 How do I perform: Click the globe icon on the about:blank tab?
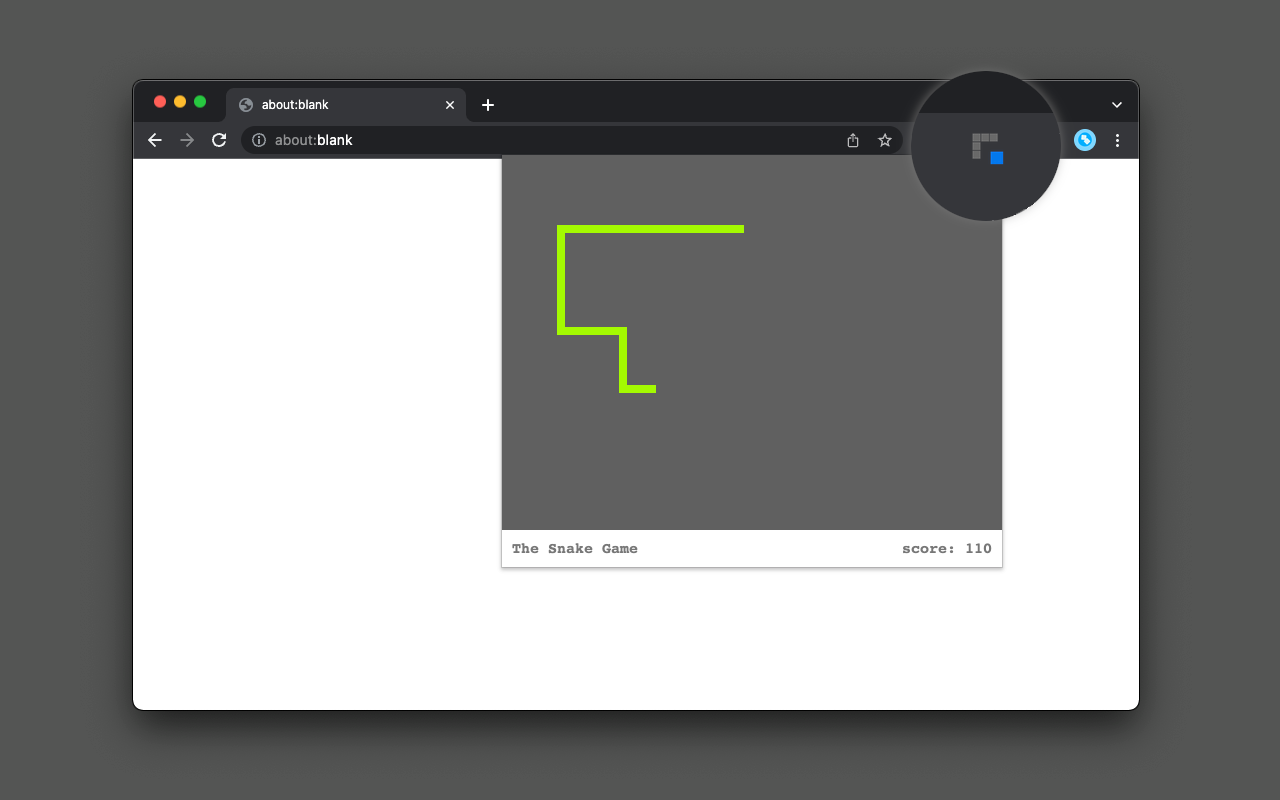tap(245, 104)
